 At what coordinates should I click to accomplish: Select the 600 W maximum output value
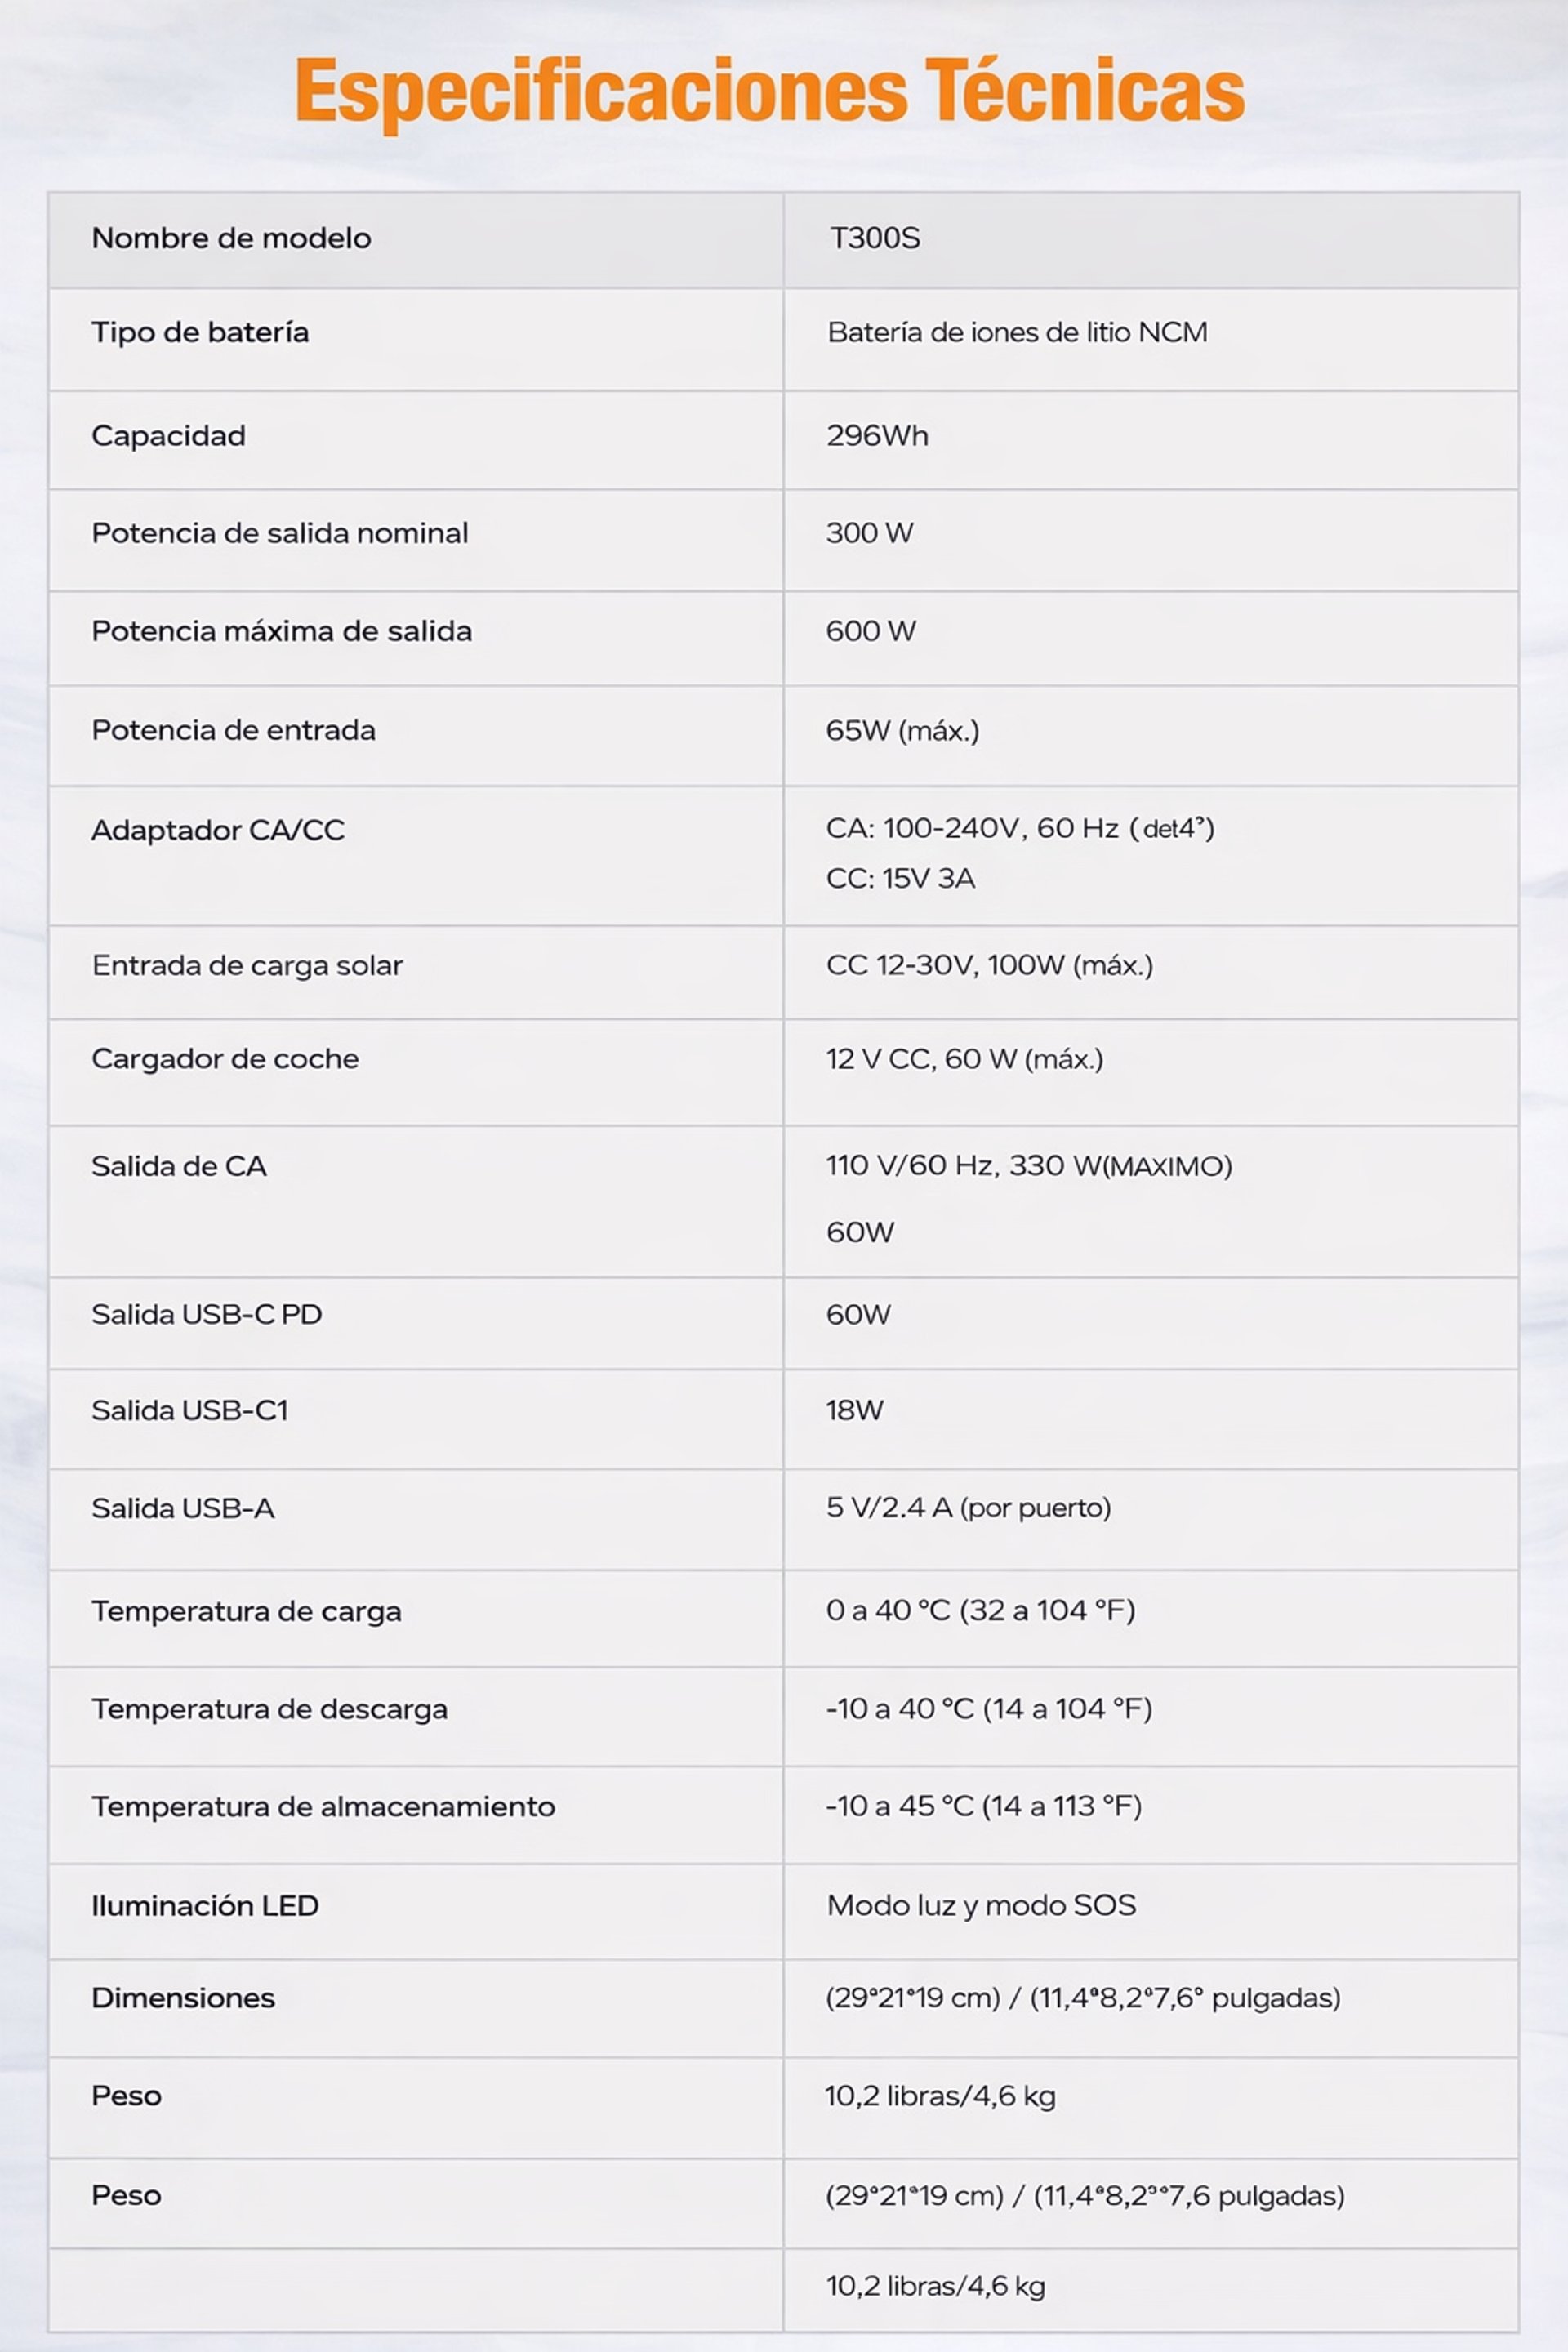point(870,631)
